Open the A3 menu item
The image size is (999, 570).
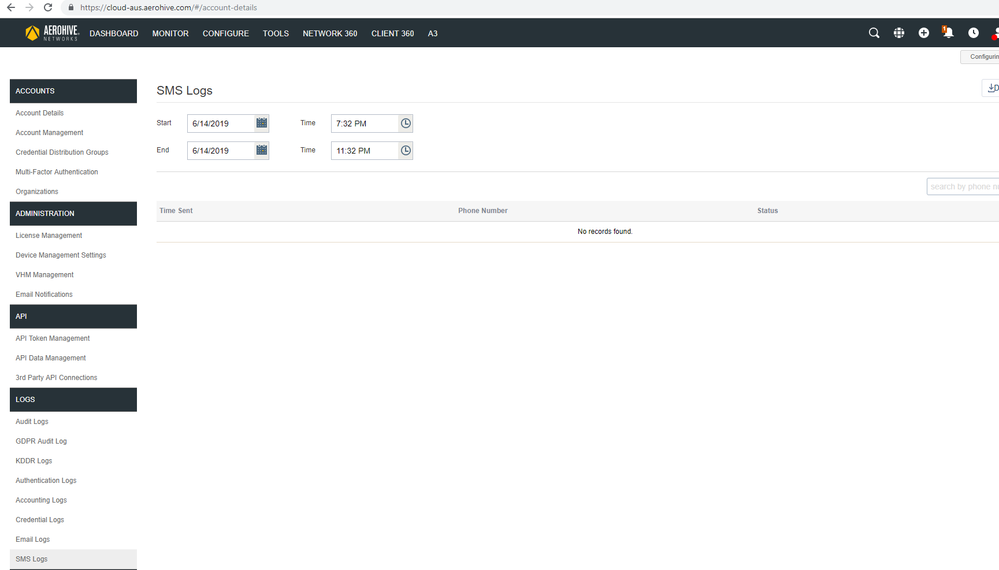click(x=433, y=34)
